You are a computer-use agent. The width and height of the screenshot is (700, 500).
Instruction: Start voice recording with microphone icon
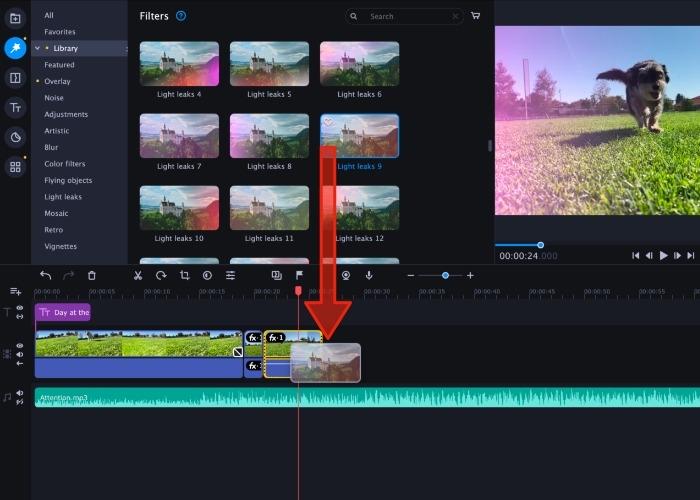pos(369,275)
